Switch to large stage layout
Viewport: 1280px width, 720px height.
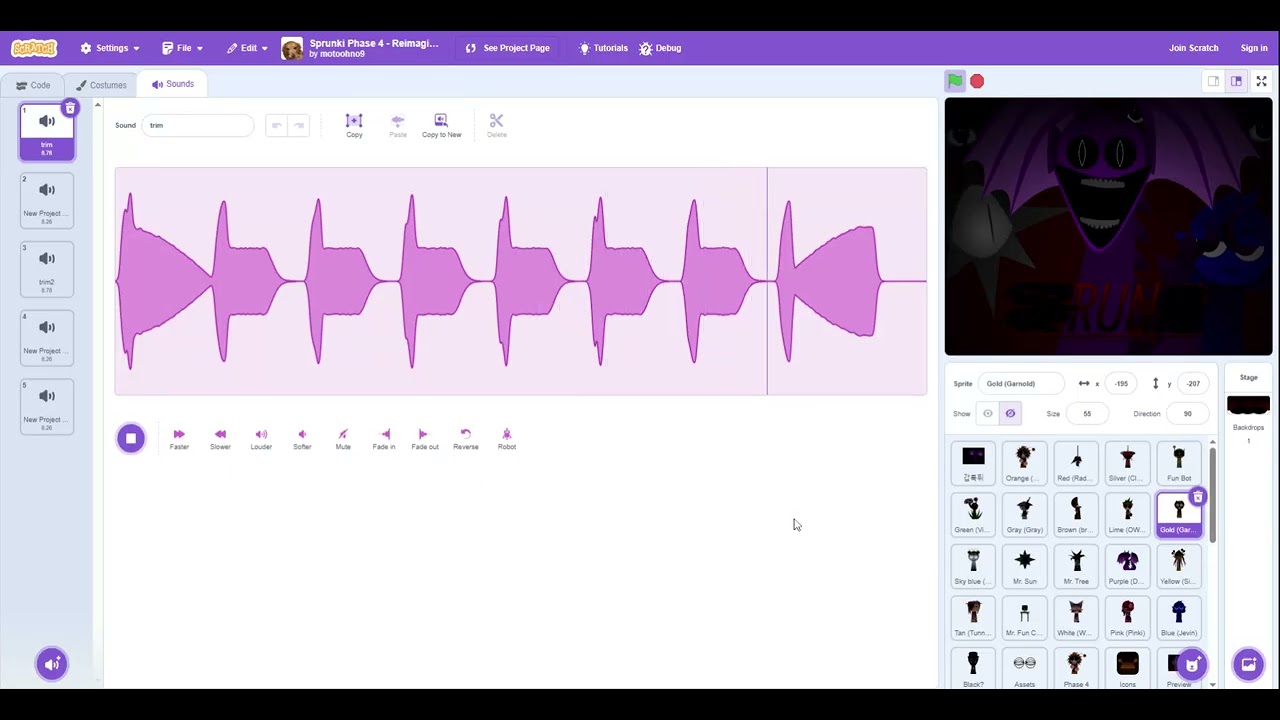tap(1236, 82)
